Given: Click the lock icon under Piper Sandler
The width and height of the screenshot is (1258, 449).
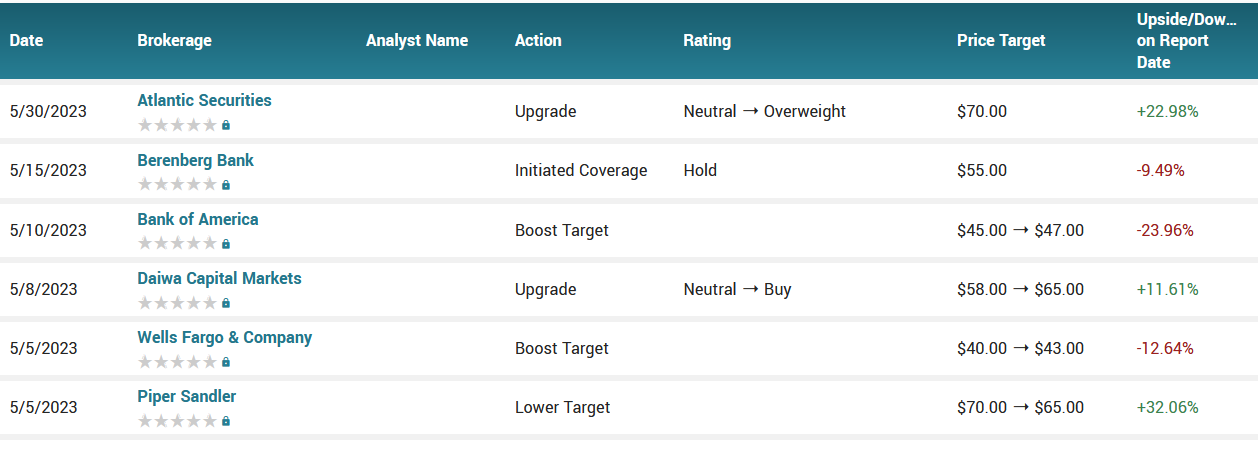Looking at the screenshot, I should (226, 421).
